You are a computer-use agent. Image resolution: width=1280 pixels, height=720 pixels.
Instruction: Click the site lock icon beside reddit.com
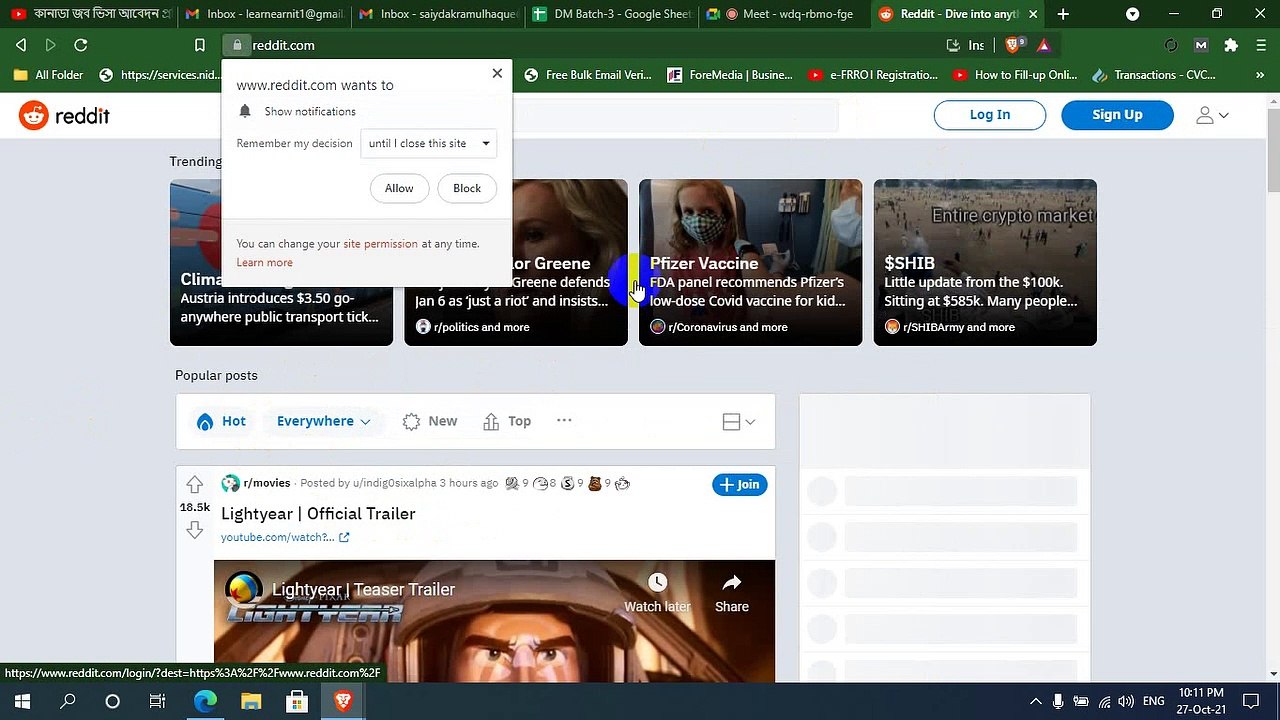coord(237,45)
